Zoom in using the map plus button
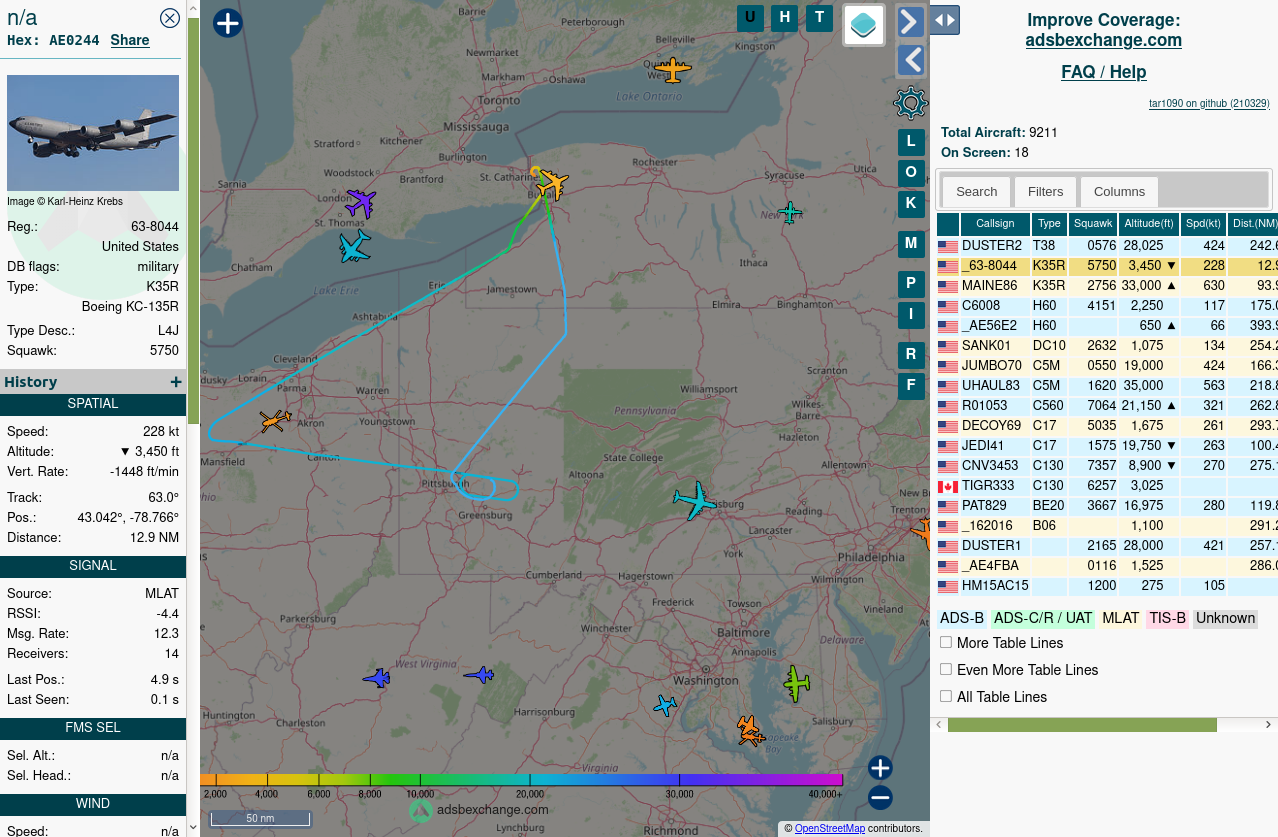The height and width of the screenshot is (837, 1278). point(880,768)
